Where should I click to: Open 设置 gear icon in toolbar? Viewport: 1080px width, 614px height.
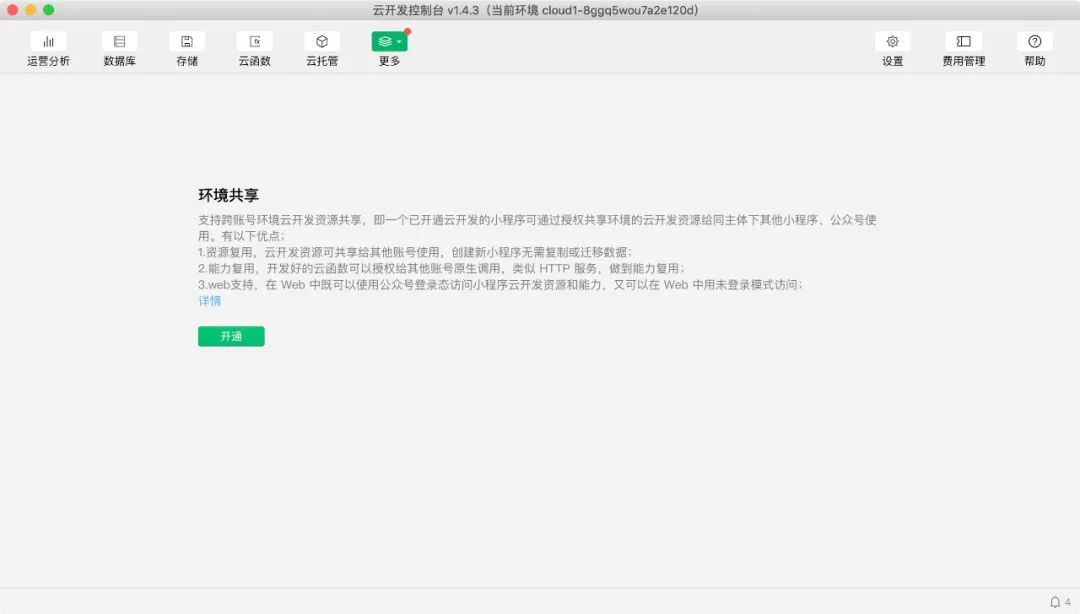[x=892, y=42]
